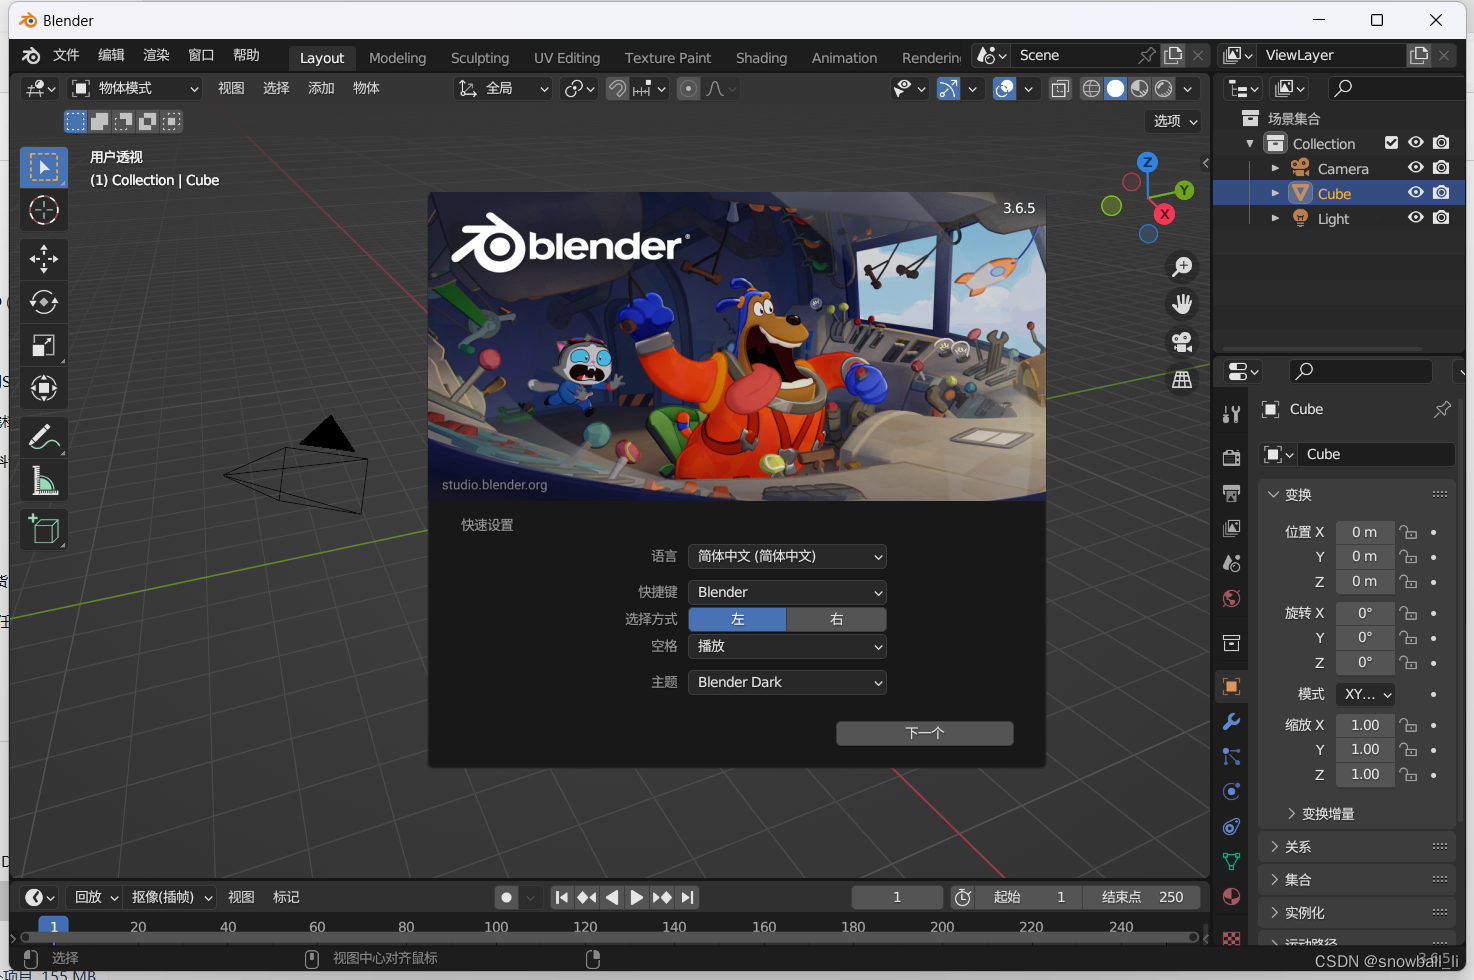This screenshot has height=980, width=1474.
Task: Toggle X-ray display in viewport header
Action: point(1060,89)
